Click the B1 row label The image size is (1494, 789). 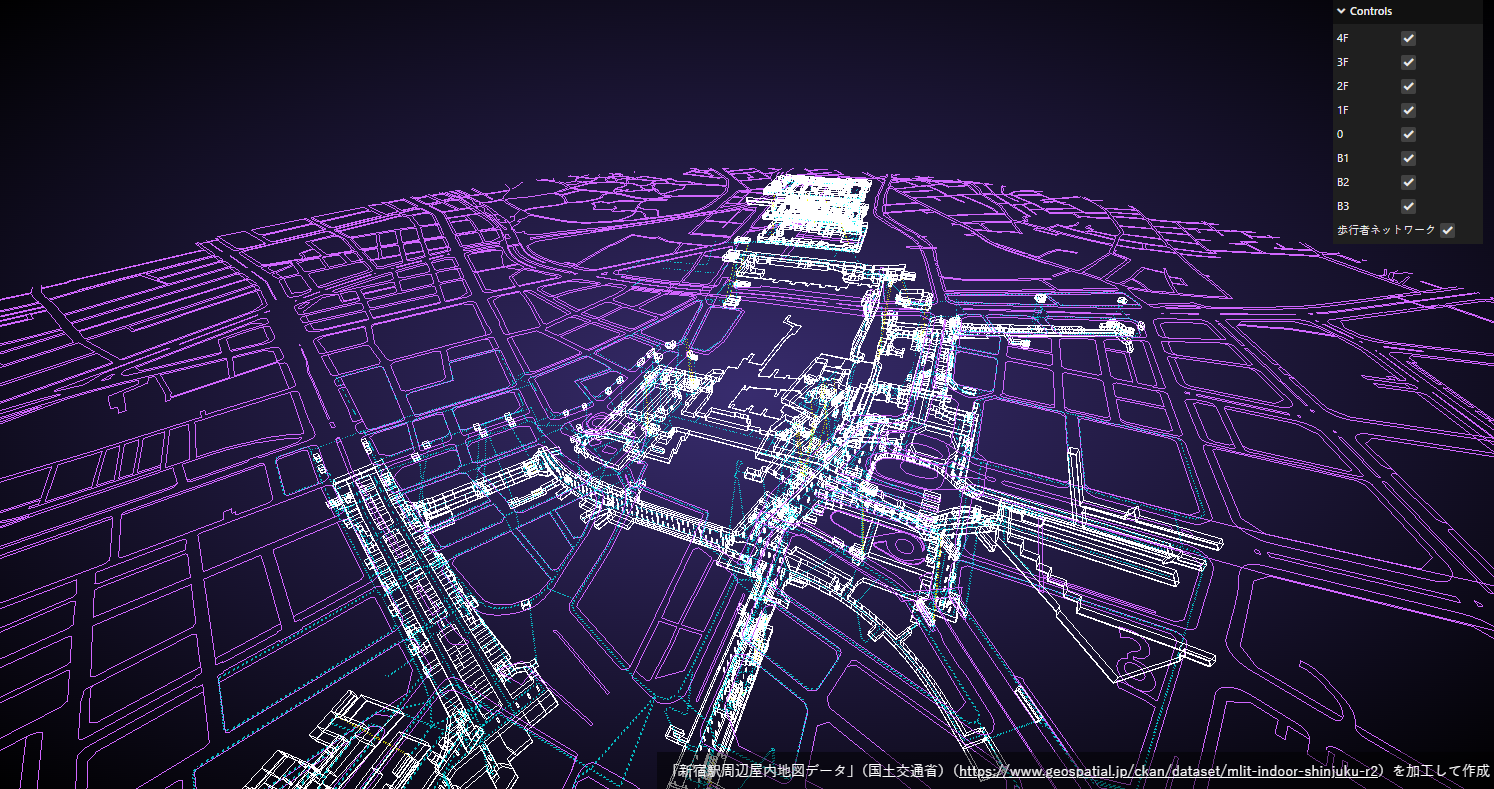coord(1343,158)
